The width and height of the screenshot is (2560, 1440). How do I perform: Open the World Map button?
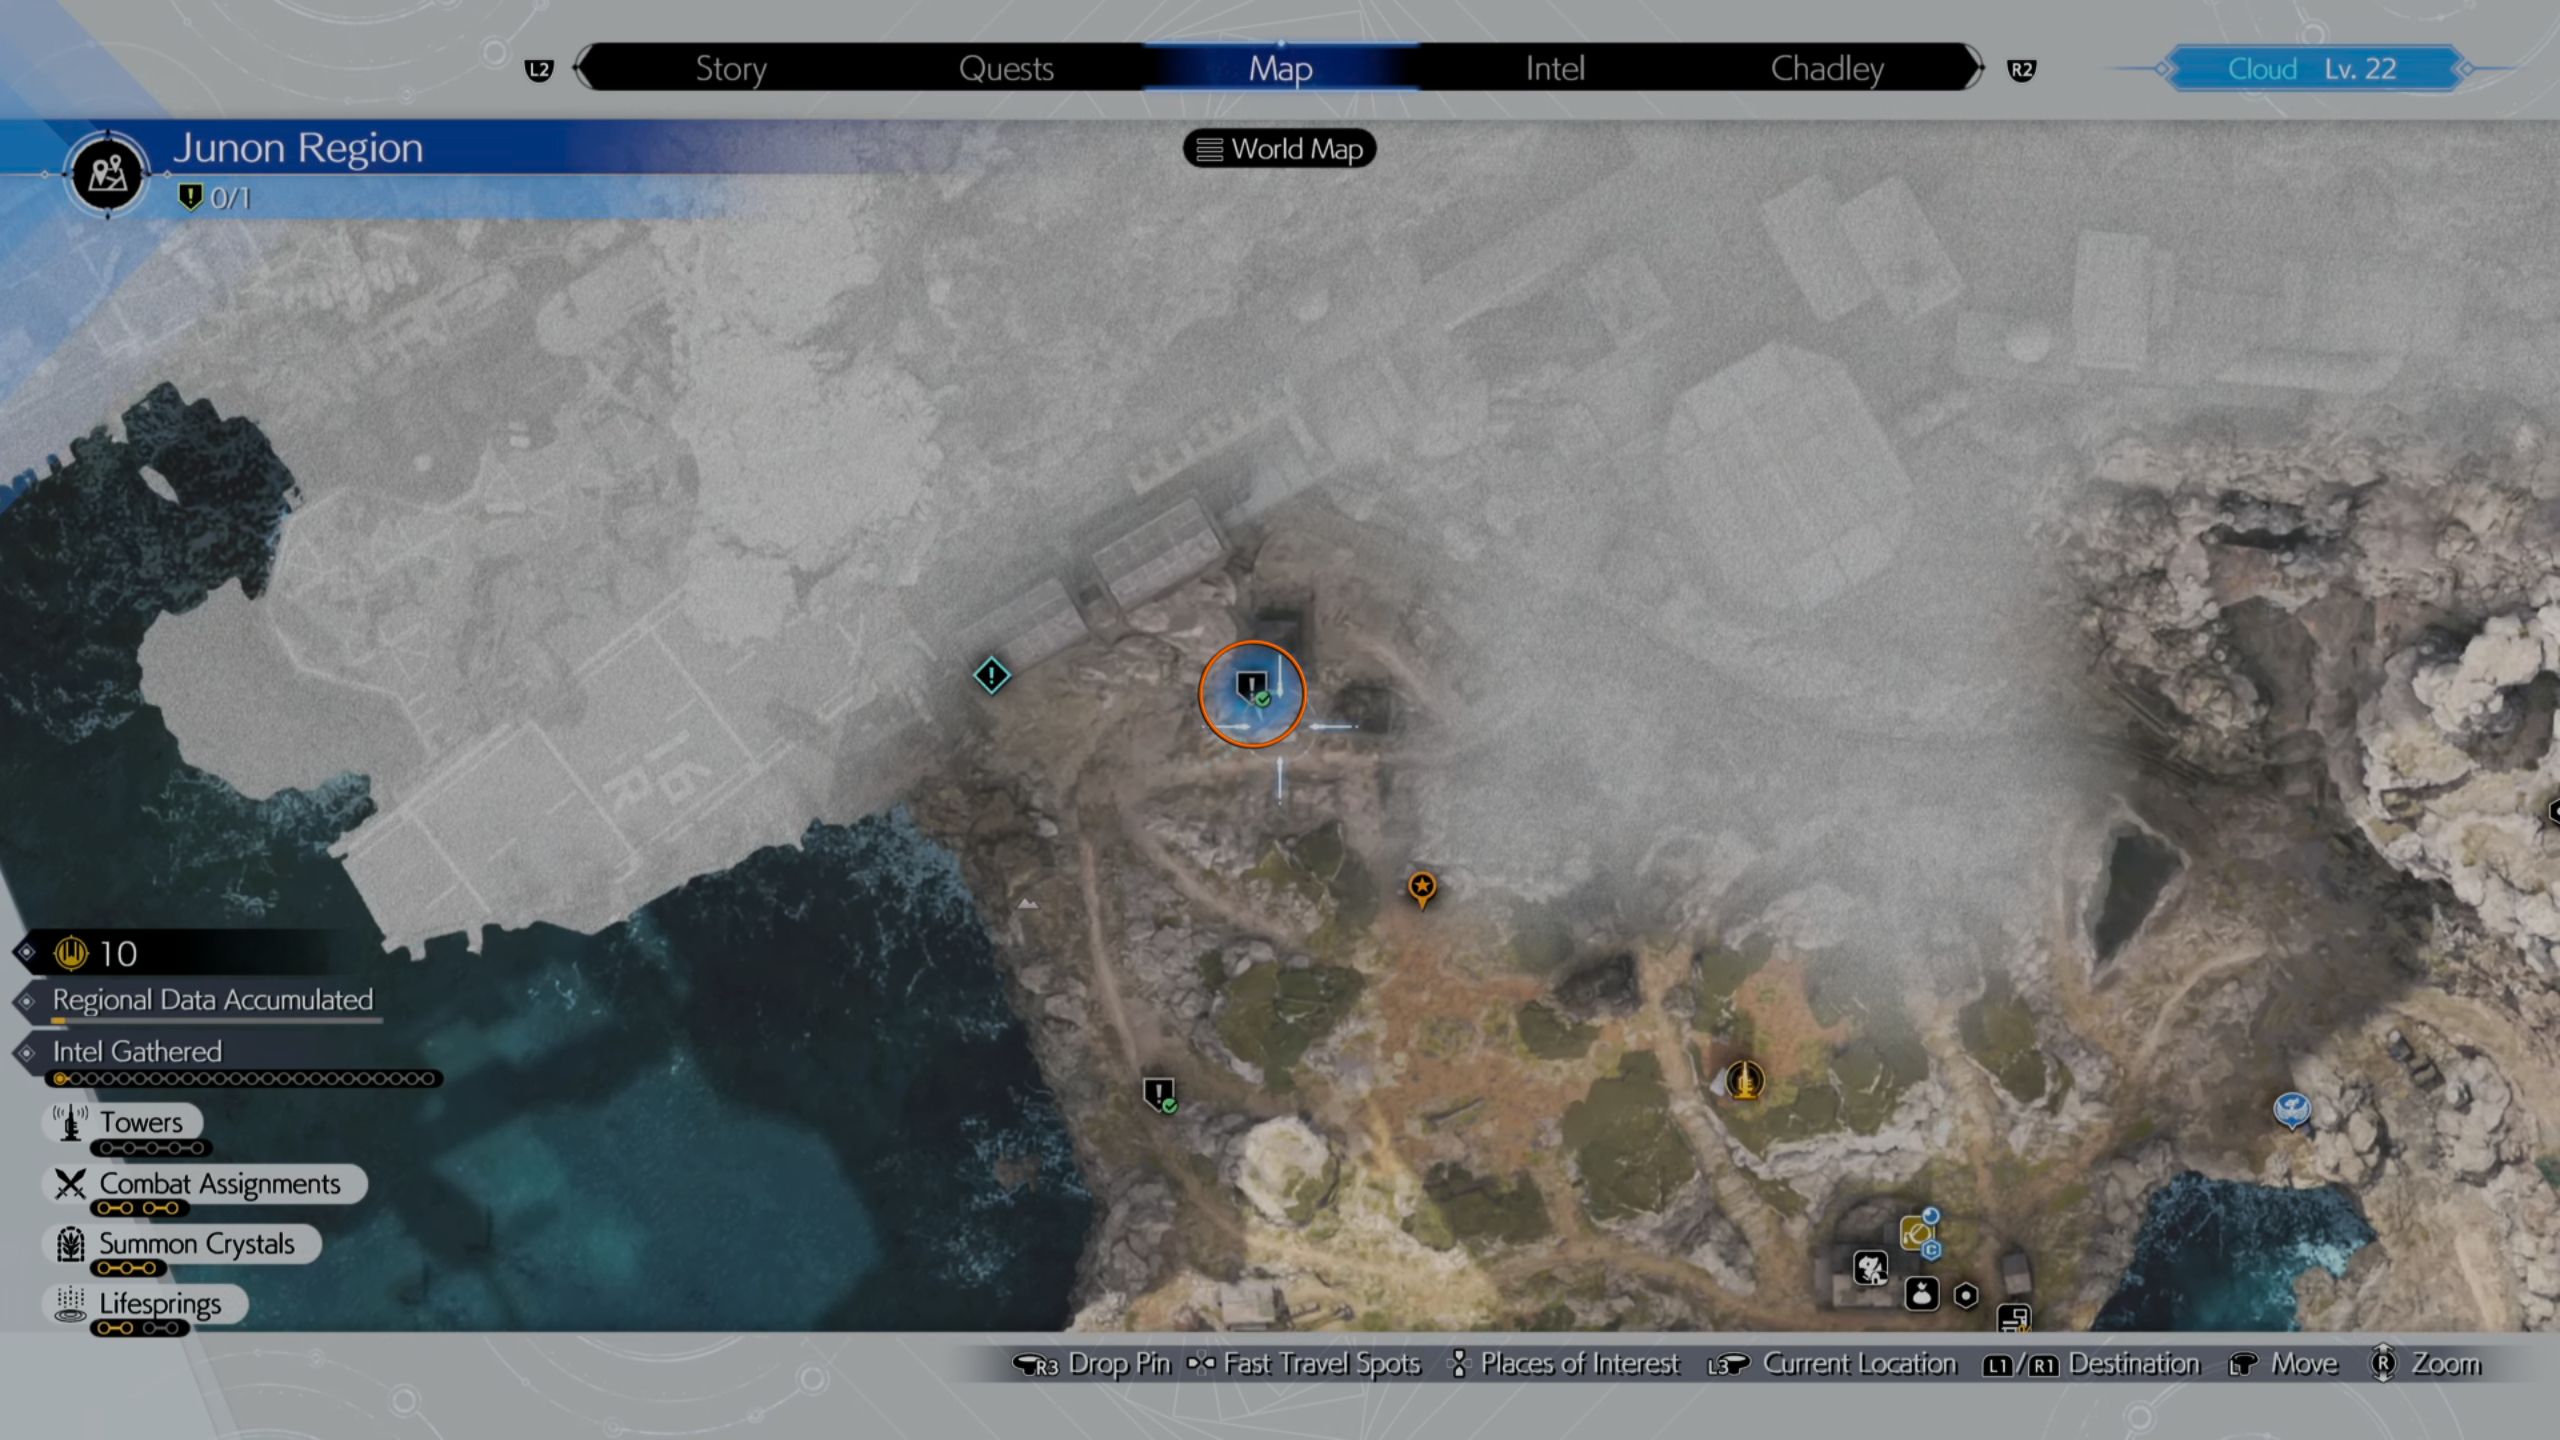(x=1280, y=149)
